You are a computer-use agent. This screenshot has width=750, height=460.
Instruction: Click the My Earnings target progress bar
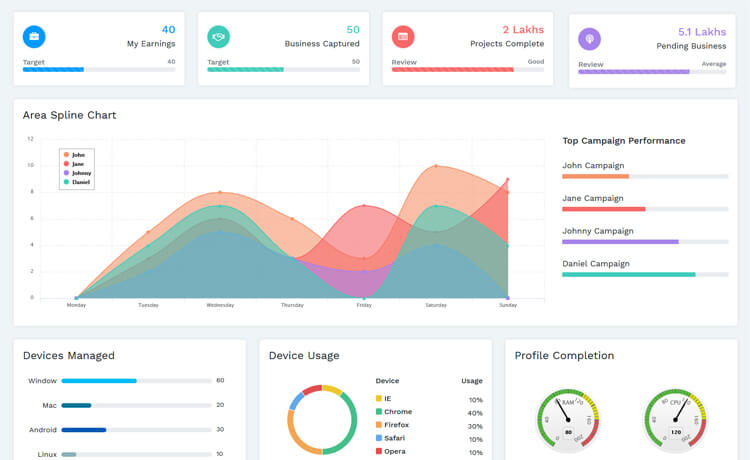point(99,70)
